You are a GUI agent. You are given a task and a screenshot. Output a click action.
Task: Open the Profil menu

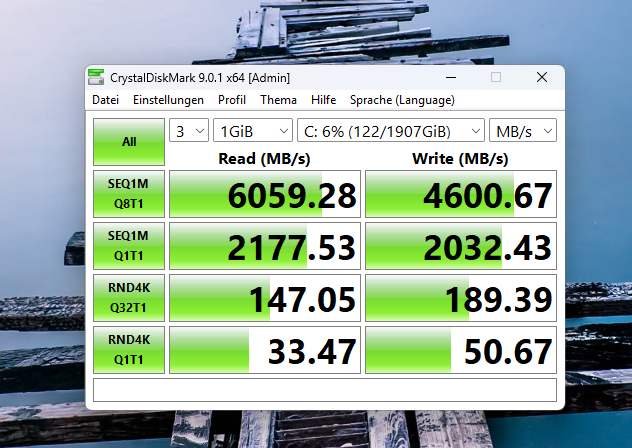click(x=232, y=100)
